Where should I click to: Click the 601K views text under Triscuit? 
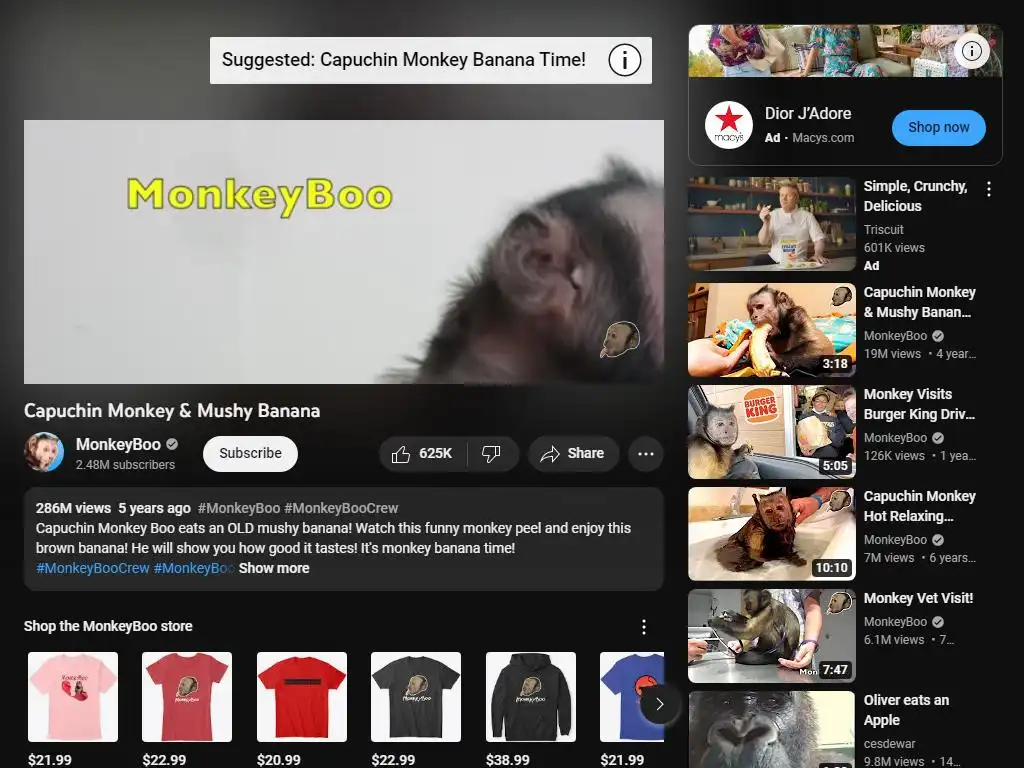894,248
